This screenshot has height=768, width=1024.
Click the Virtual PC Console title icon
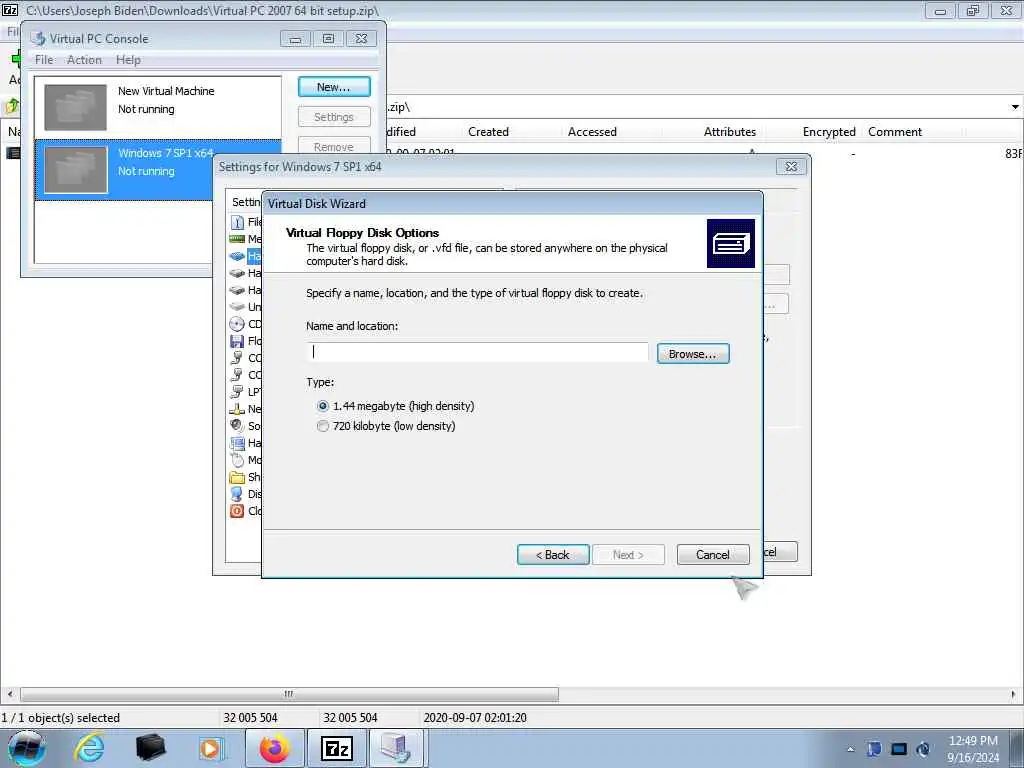click(x=38, y=39)
